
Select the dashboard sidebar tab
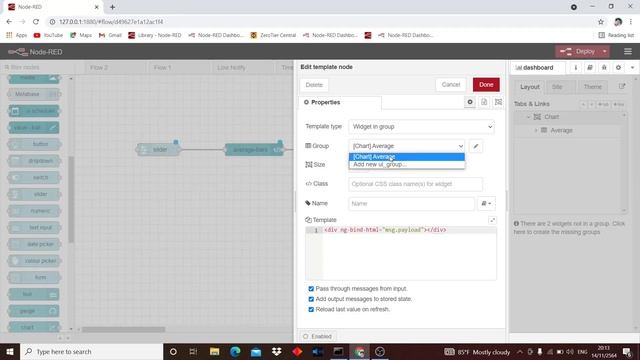538,68
